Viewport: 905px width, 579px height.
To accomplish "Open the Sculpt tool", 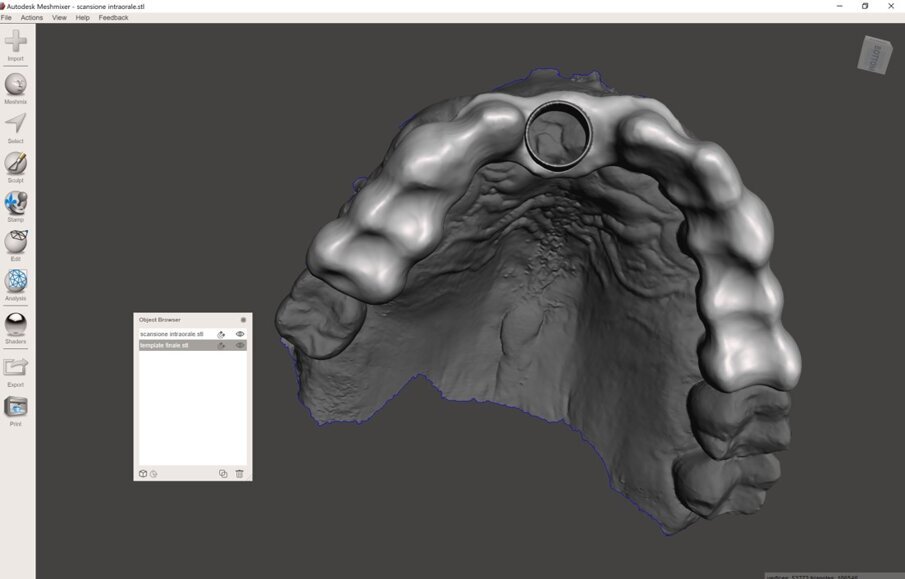I will [x=15, y=163].
